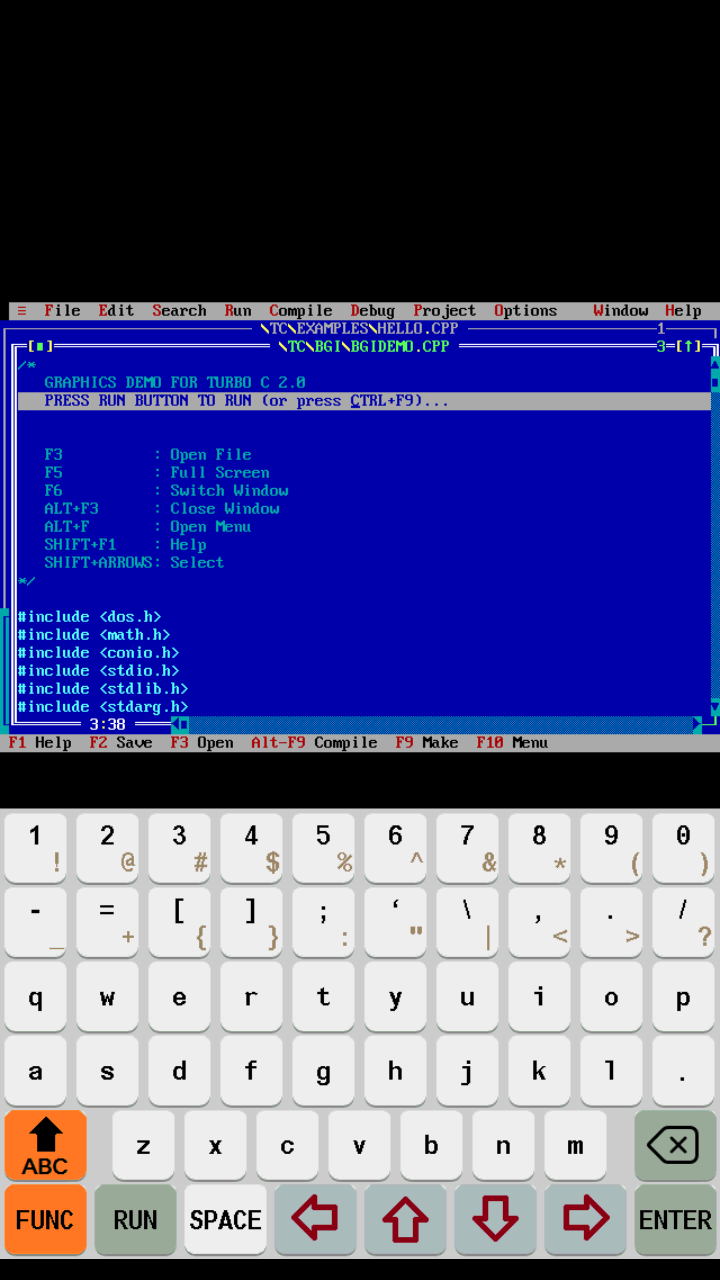Open the Help menu in the menu bar
The height and width of the screenshot is (1280, 720).
click(x=683, y=311)
